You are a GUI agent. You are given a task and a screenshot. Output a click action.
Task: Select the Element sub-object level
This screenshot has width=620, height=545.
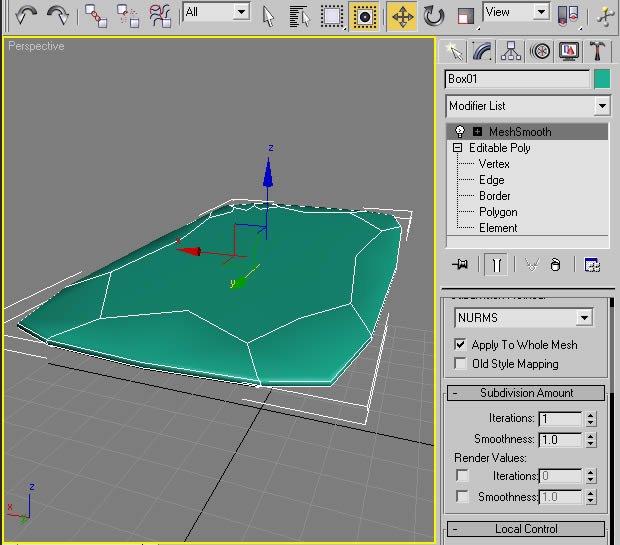[x=498, y=228]
